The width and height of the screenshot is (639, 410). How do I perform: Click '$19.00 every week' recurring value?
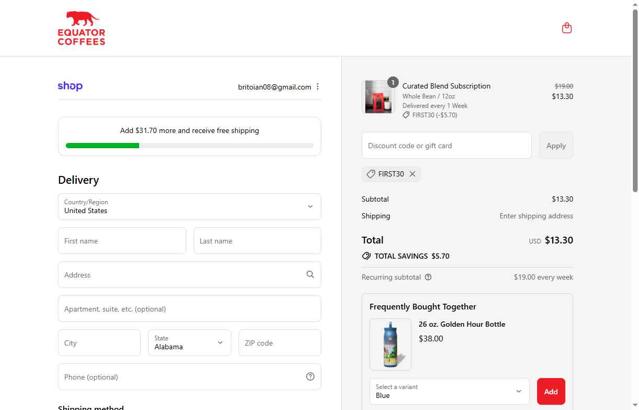tap(543, 277)
